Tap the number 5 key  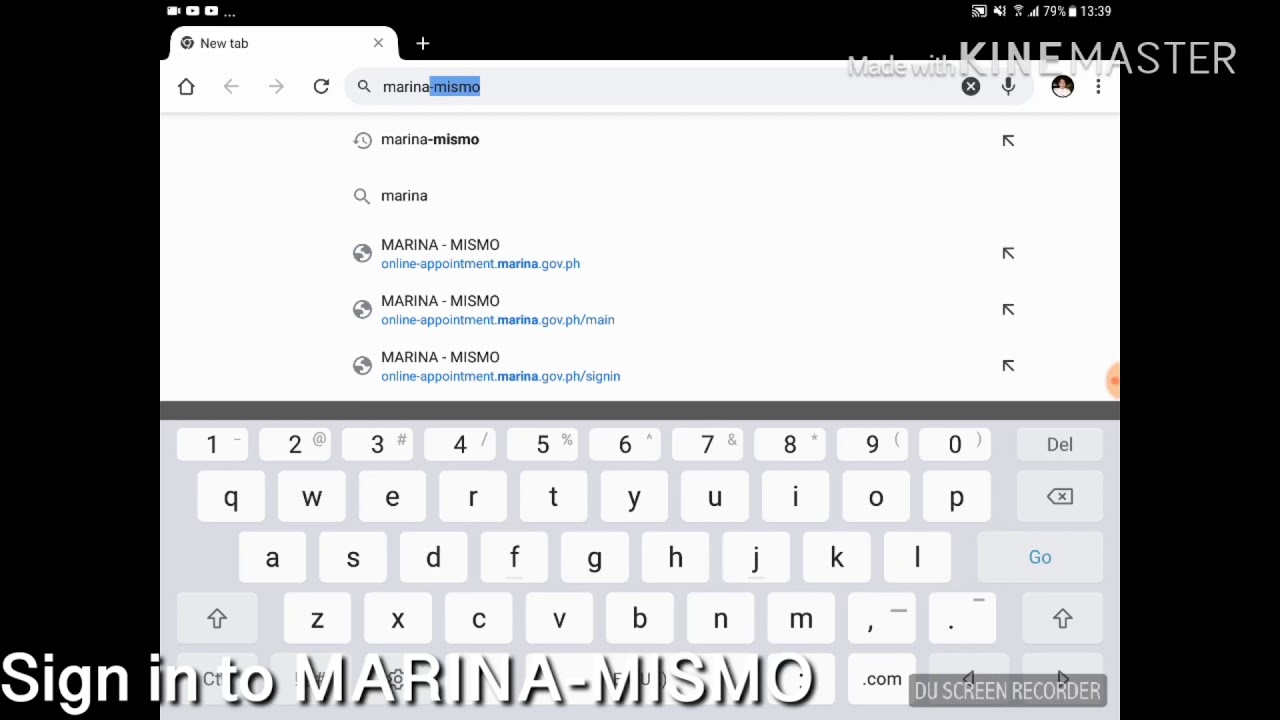tap(543, 444)
